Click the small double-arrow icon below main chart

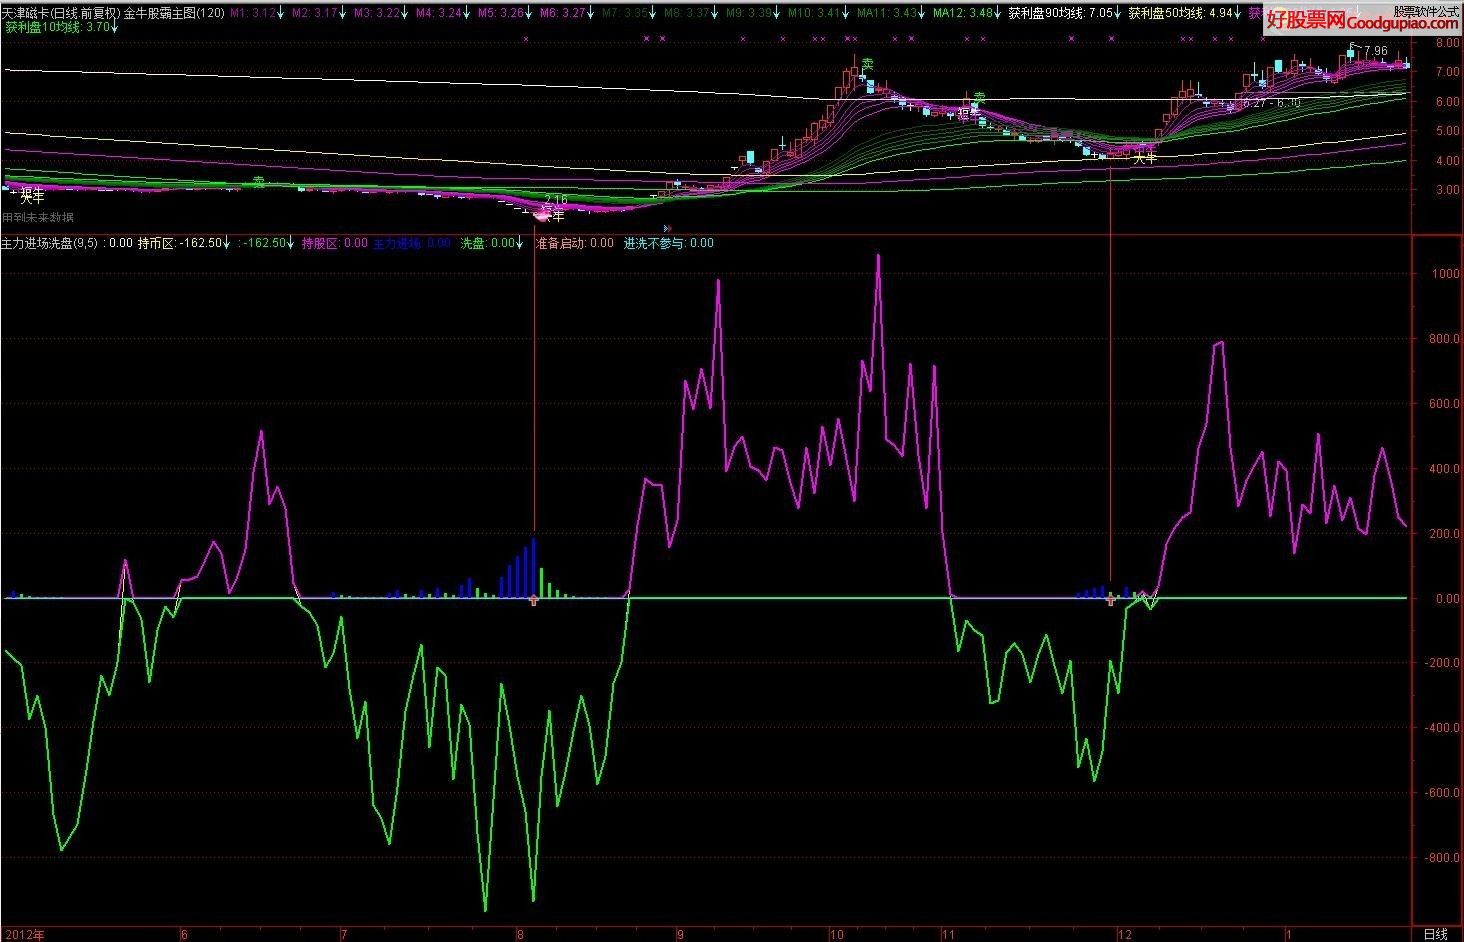coord(667,229)
